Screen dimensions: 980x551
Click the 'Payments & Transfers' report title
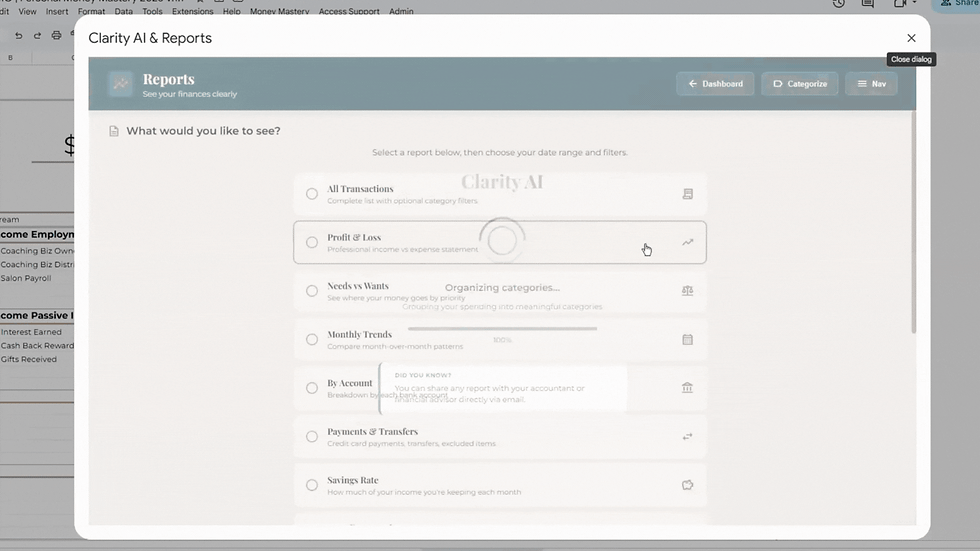[372, 432]
